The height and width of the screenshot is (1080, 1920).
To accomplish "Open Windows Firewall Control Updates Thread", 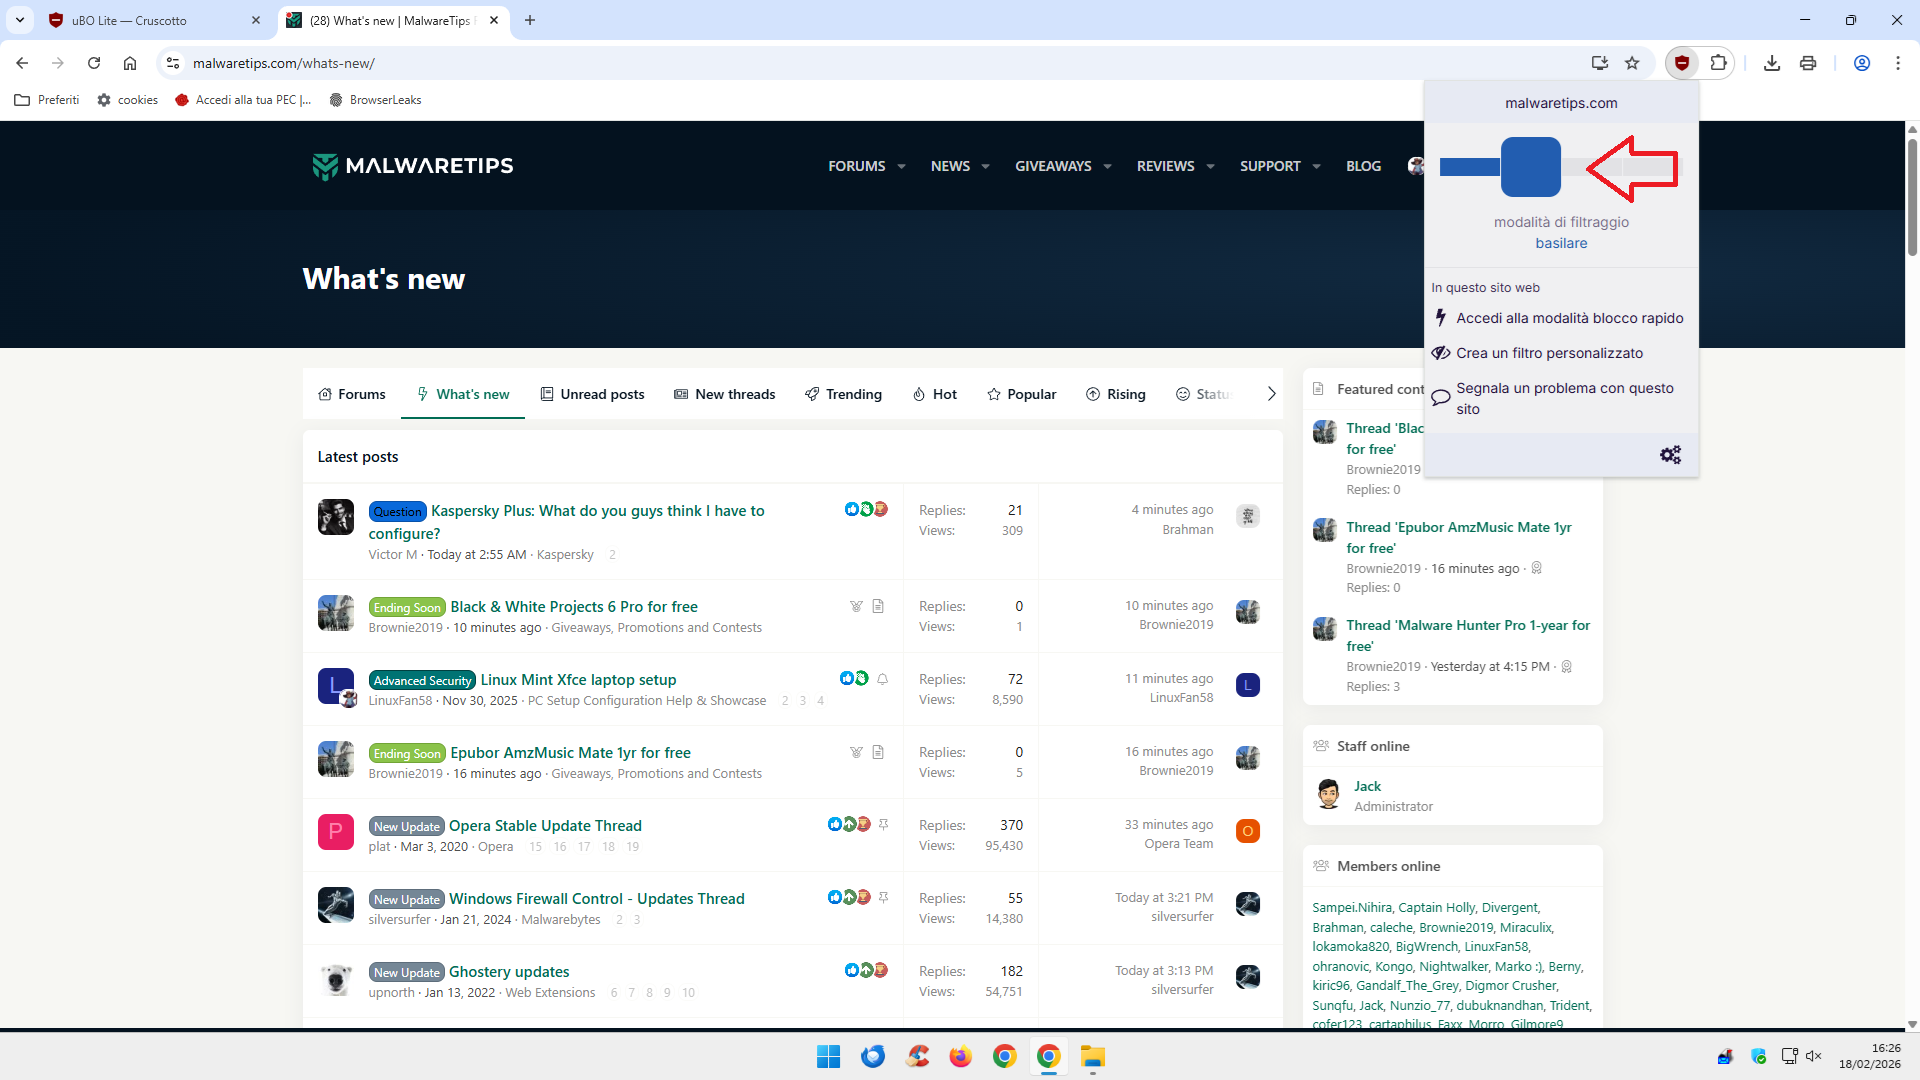I will coord(596,899).
